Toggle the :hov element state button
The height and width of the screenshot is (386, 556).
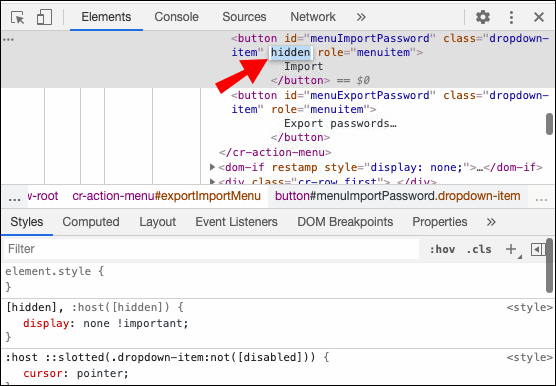(x=442, y=249)
